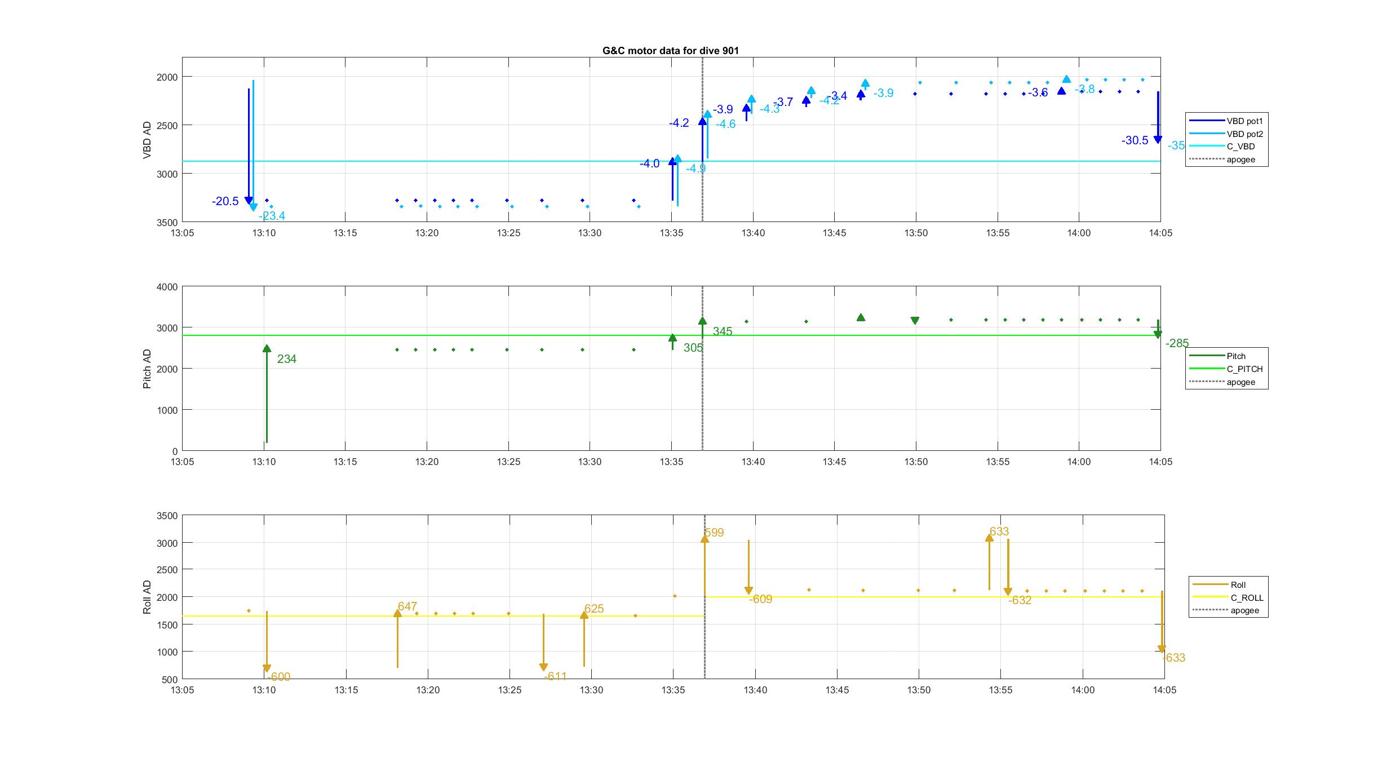Click the '13:35' tick under the VBD plot

tap(671, 233)
